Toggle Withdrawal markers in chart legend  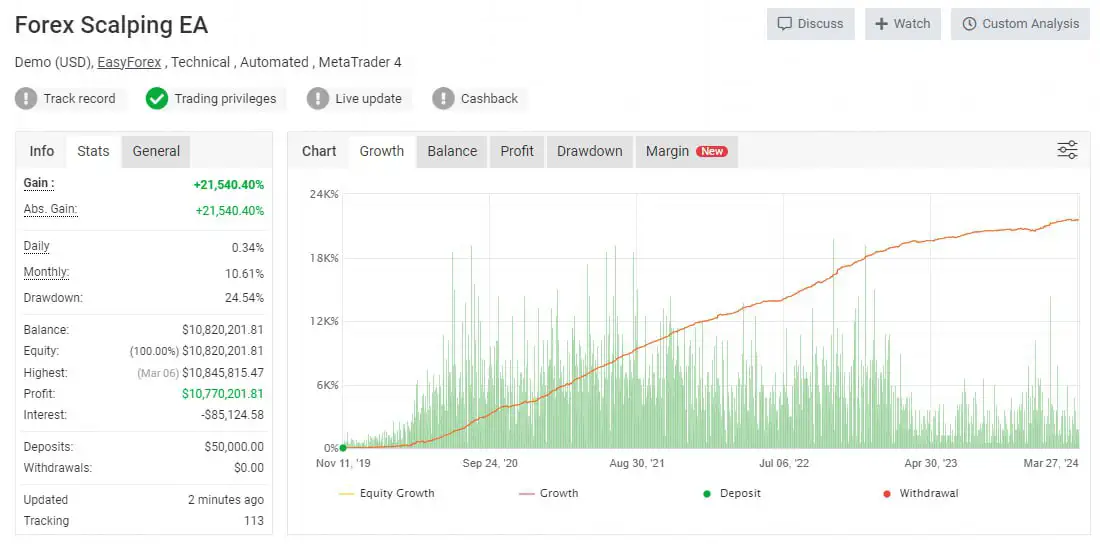(918, 493)
